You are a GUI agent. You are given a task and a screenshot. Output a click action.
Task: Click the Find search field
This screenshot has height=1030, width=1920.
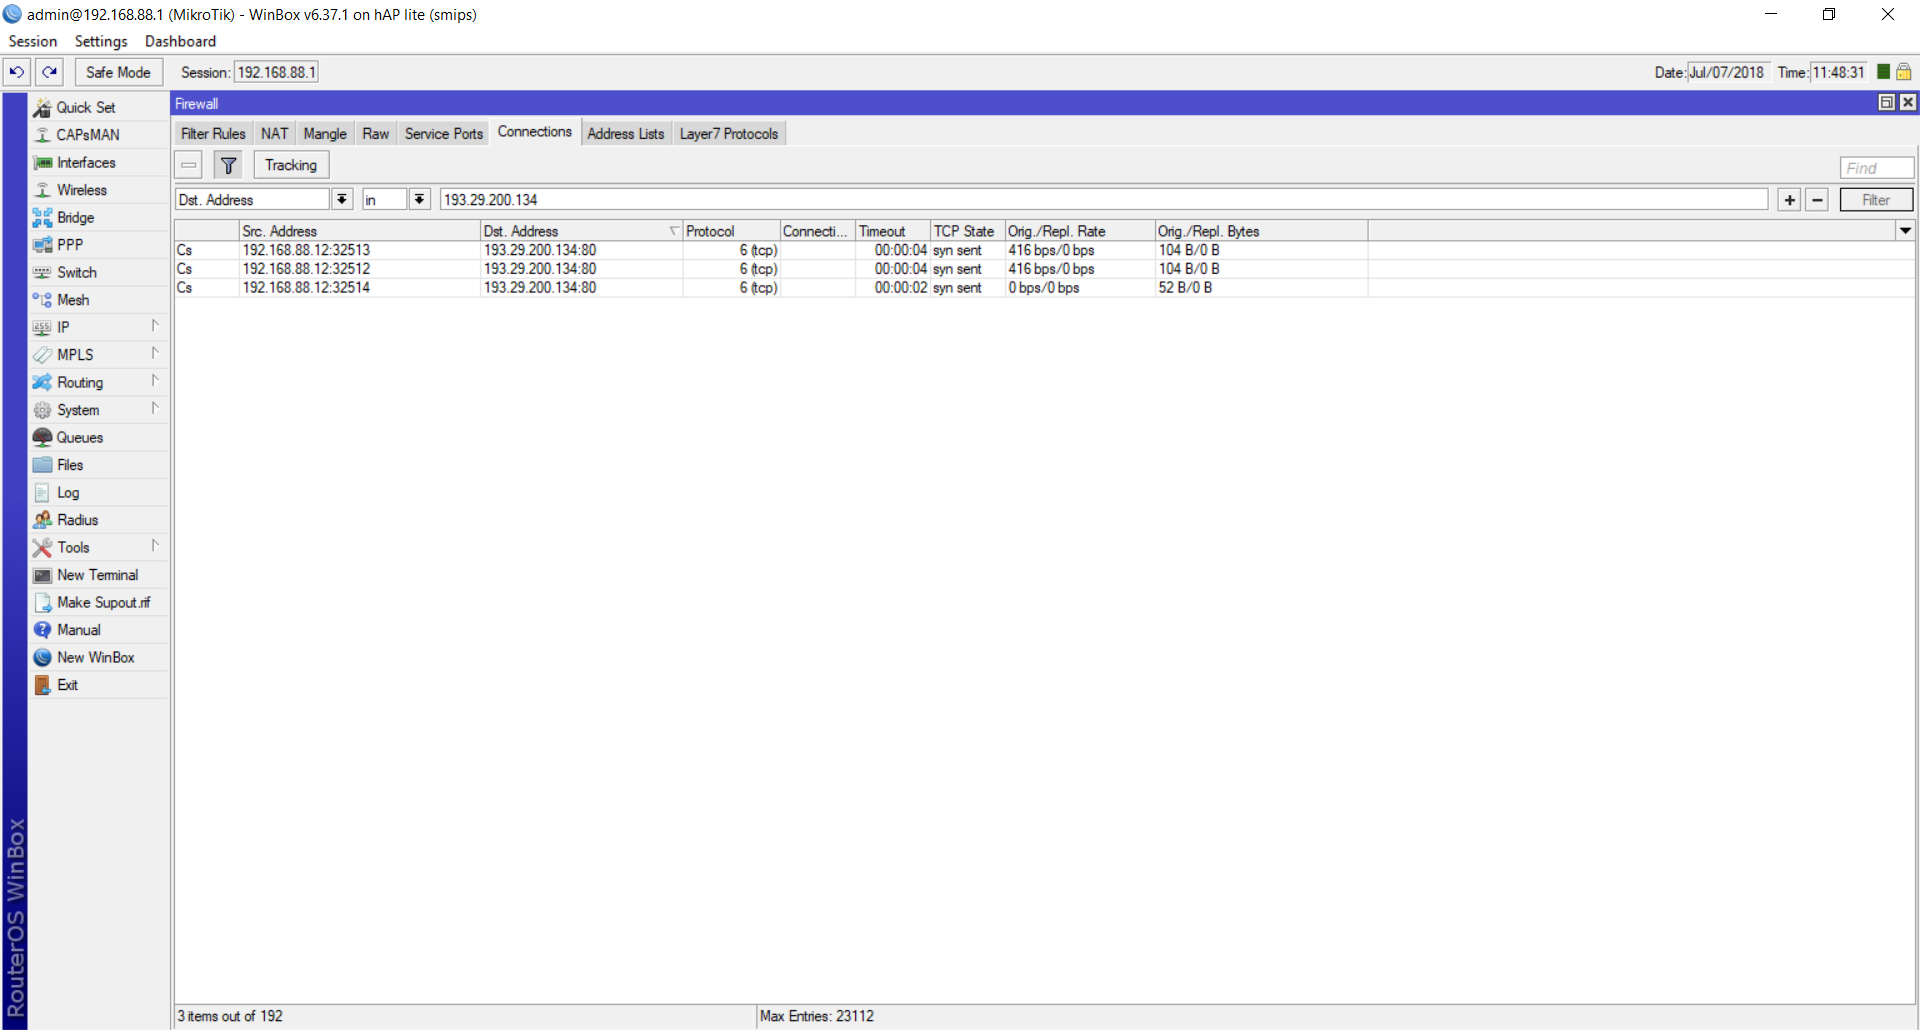tap(1877, 168)
